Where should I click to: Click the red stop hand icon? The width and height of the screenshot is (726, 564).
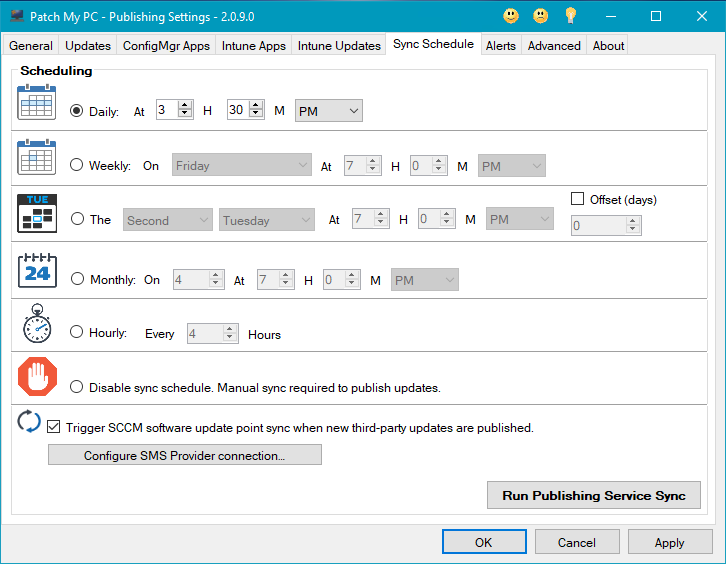click(x=36, y=377)
